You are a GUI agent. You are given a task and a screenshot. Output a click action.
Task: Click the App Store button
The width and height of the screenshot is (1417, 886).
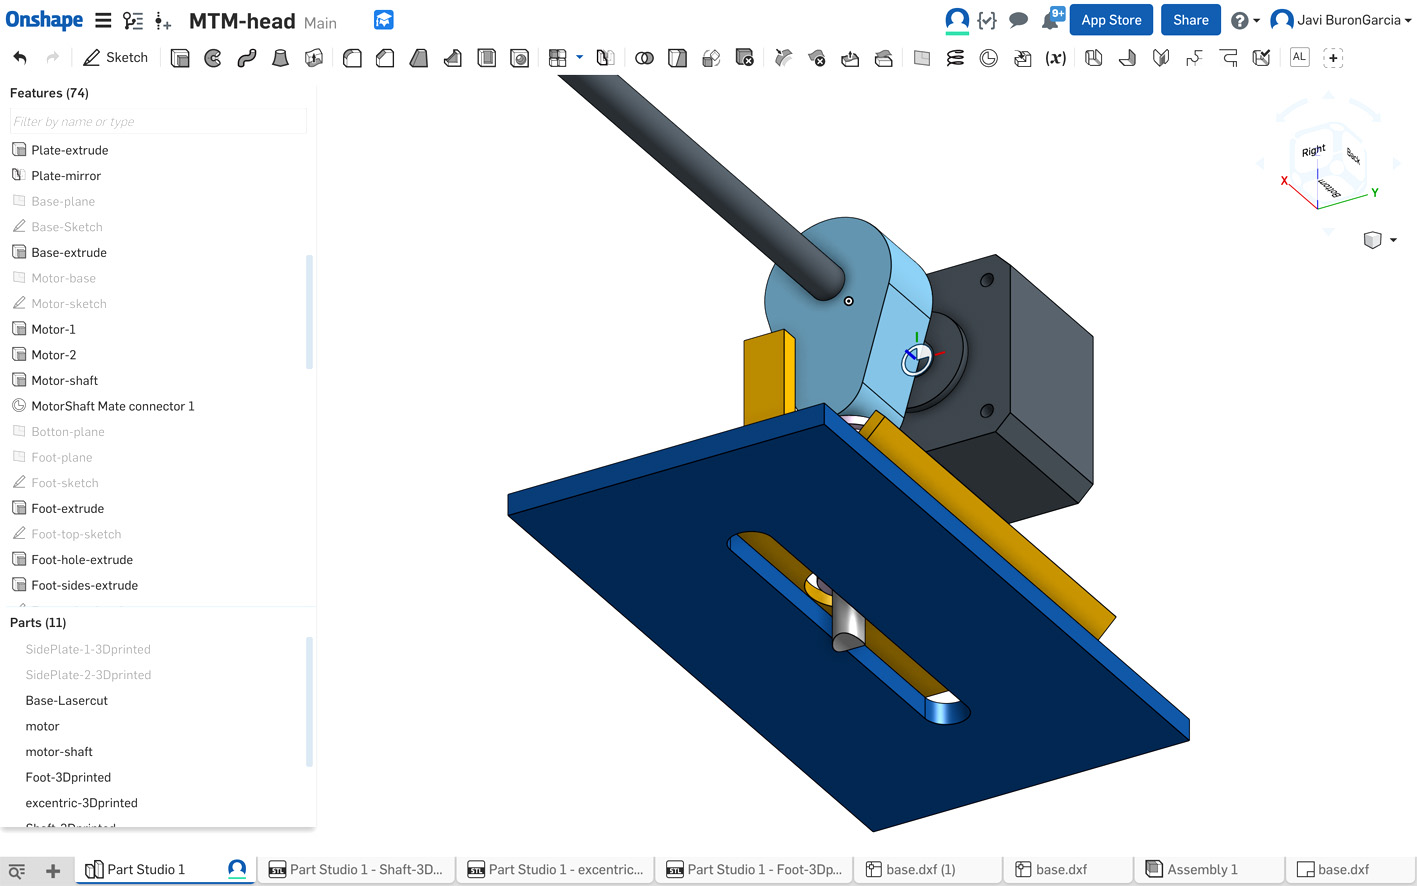tap(1111, 20)
